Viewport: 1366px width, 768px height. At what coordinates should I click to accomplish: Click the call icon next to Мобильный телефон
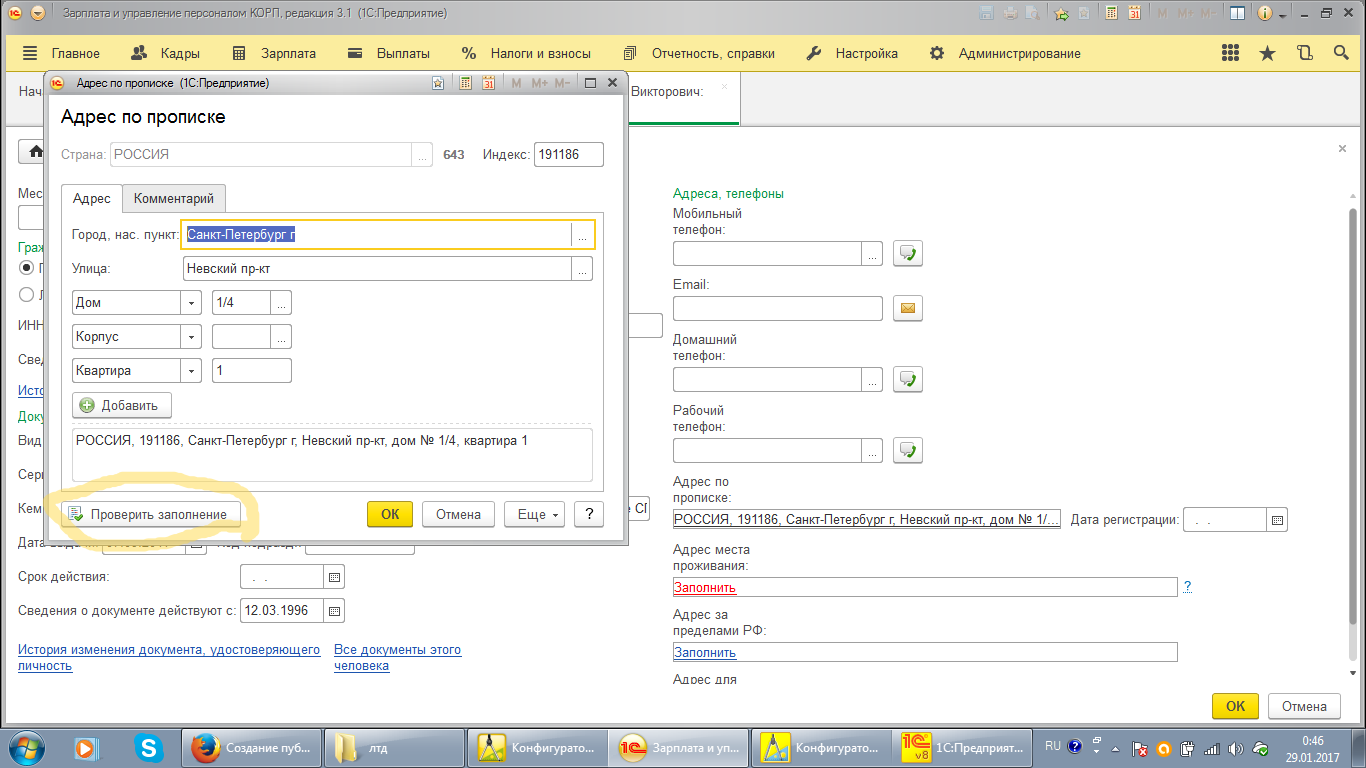pyautogui.click(x=908, y=253)
